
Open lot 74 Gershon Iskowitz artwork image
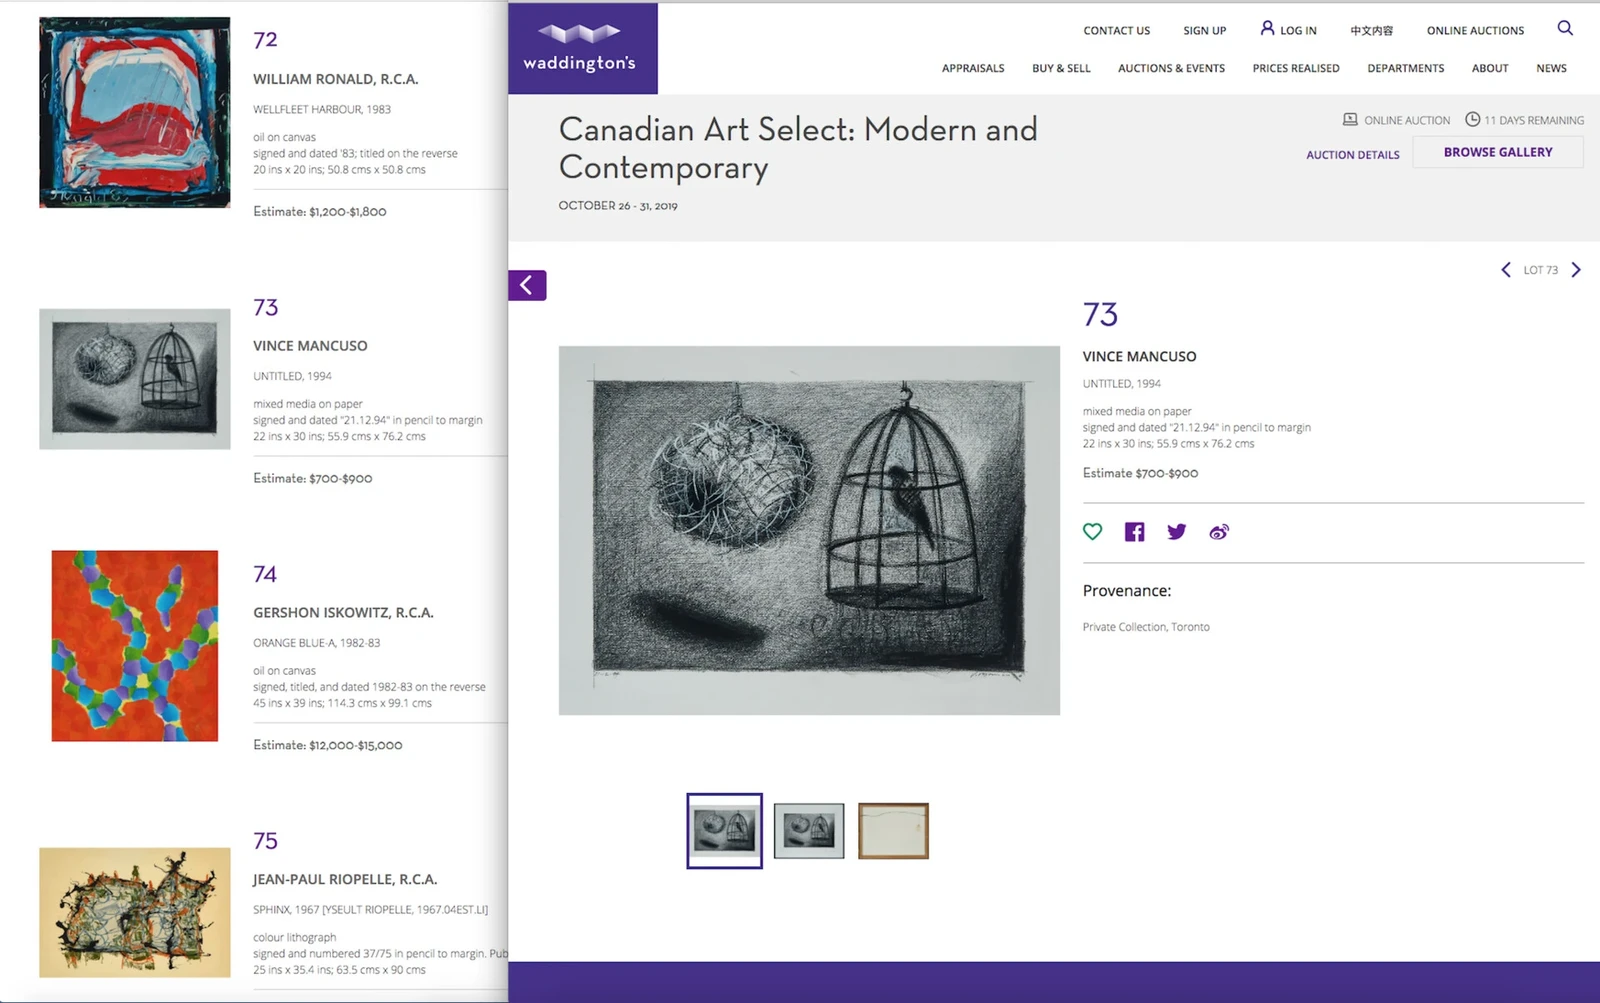click(135, 645)
